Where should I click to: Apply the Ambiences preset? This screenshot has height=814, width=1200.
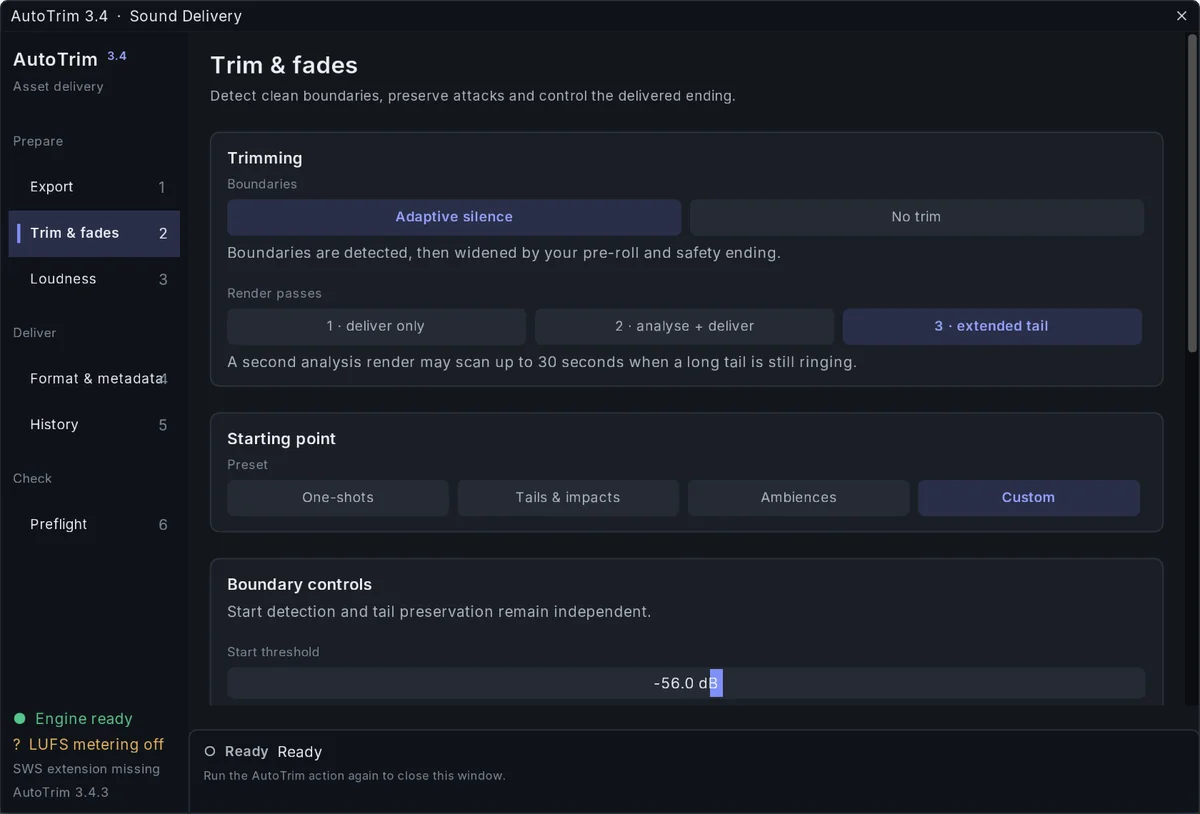click(x=799, y=498)
